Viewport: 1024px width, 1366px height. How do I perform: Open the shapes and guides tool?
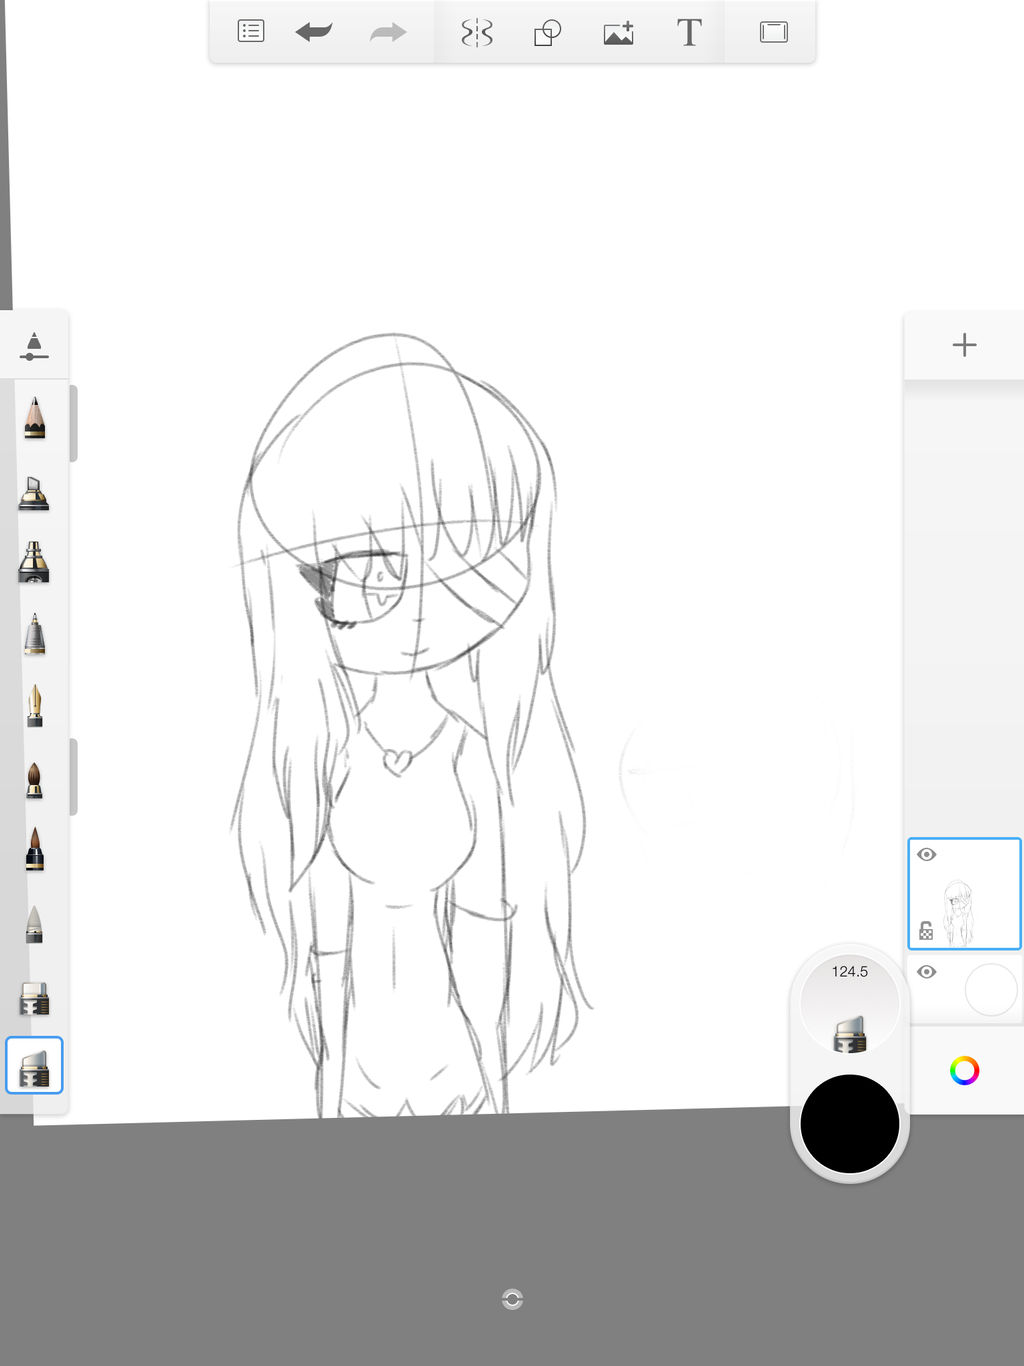tap(547, 33)
